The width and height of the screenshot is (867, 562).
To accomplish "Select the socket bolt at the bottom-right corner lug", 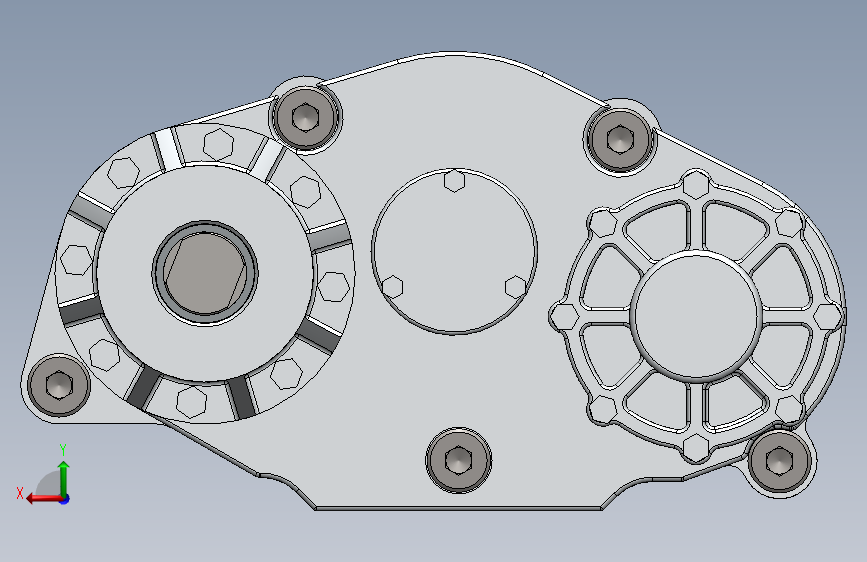I will tap(780, 461).
